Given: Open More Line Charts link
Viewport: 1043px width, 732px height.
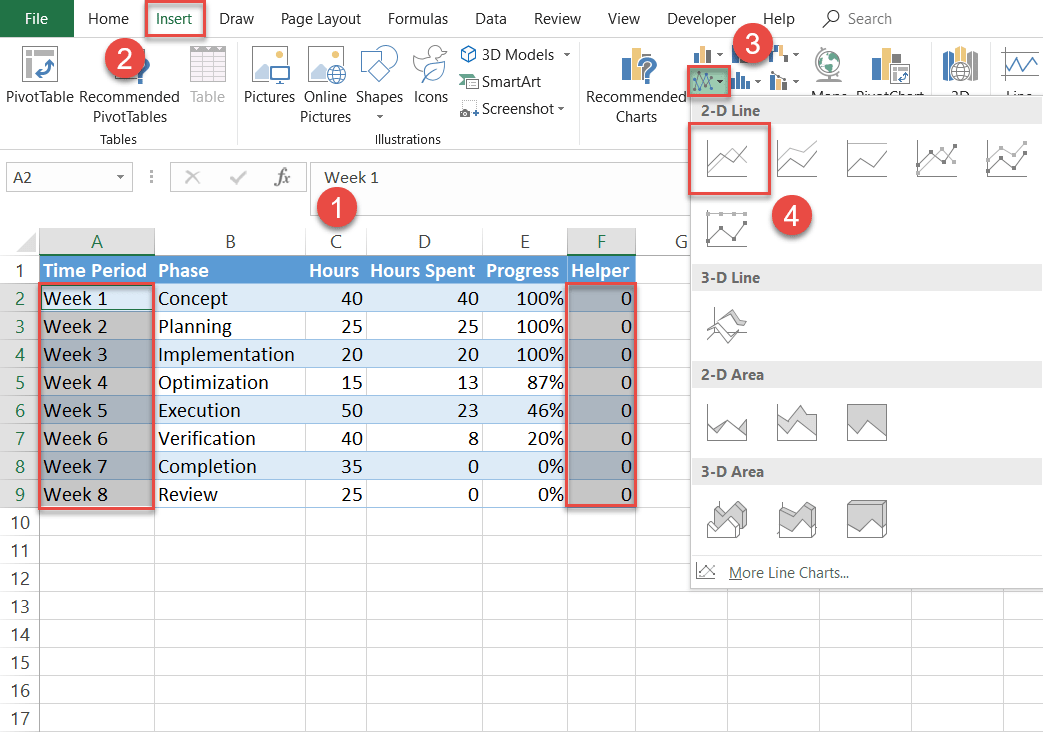Looking at the screenshot, I should 789,573.
